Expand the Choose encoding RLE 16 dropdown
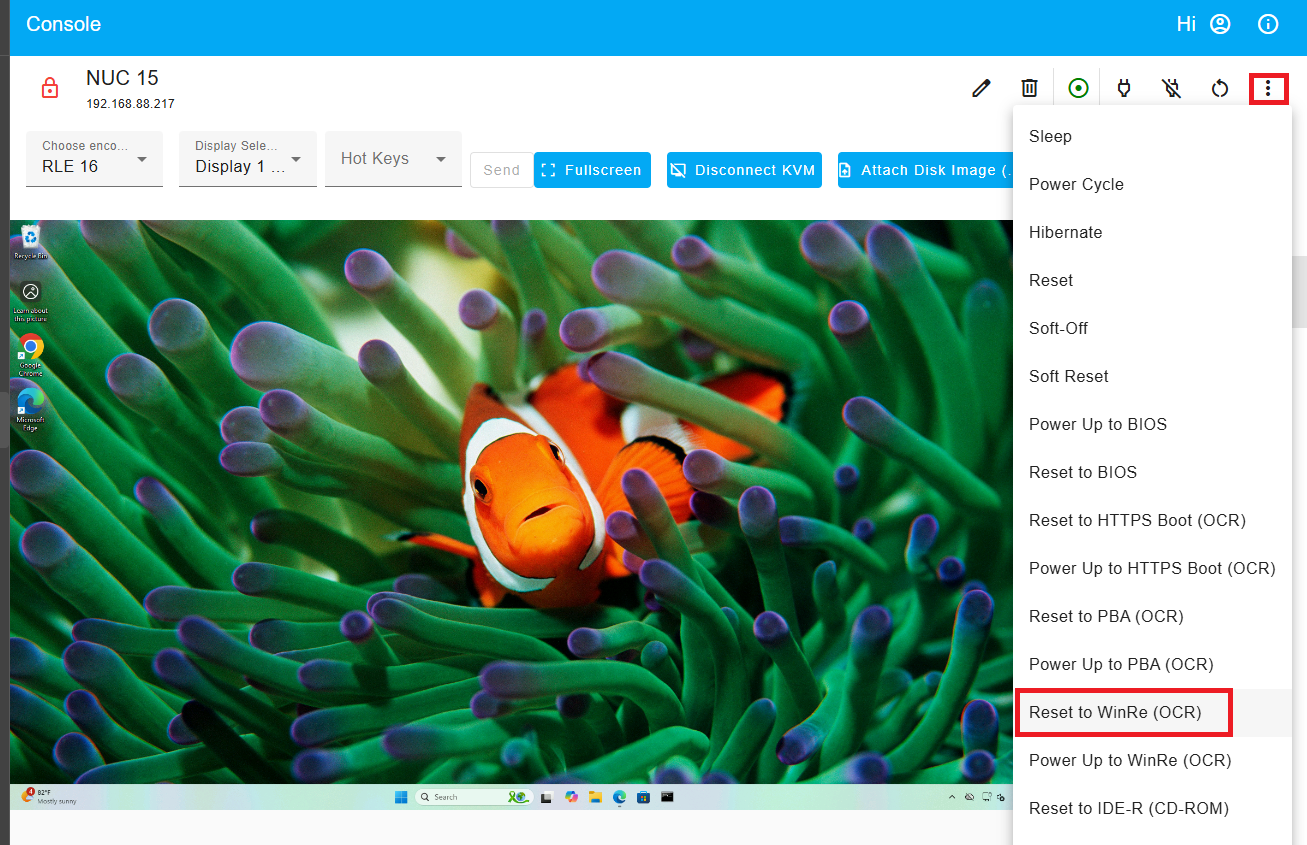 94,159
